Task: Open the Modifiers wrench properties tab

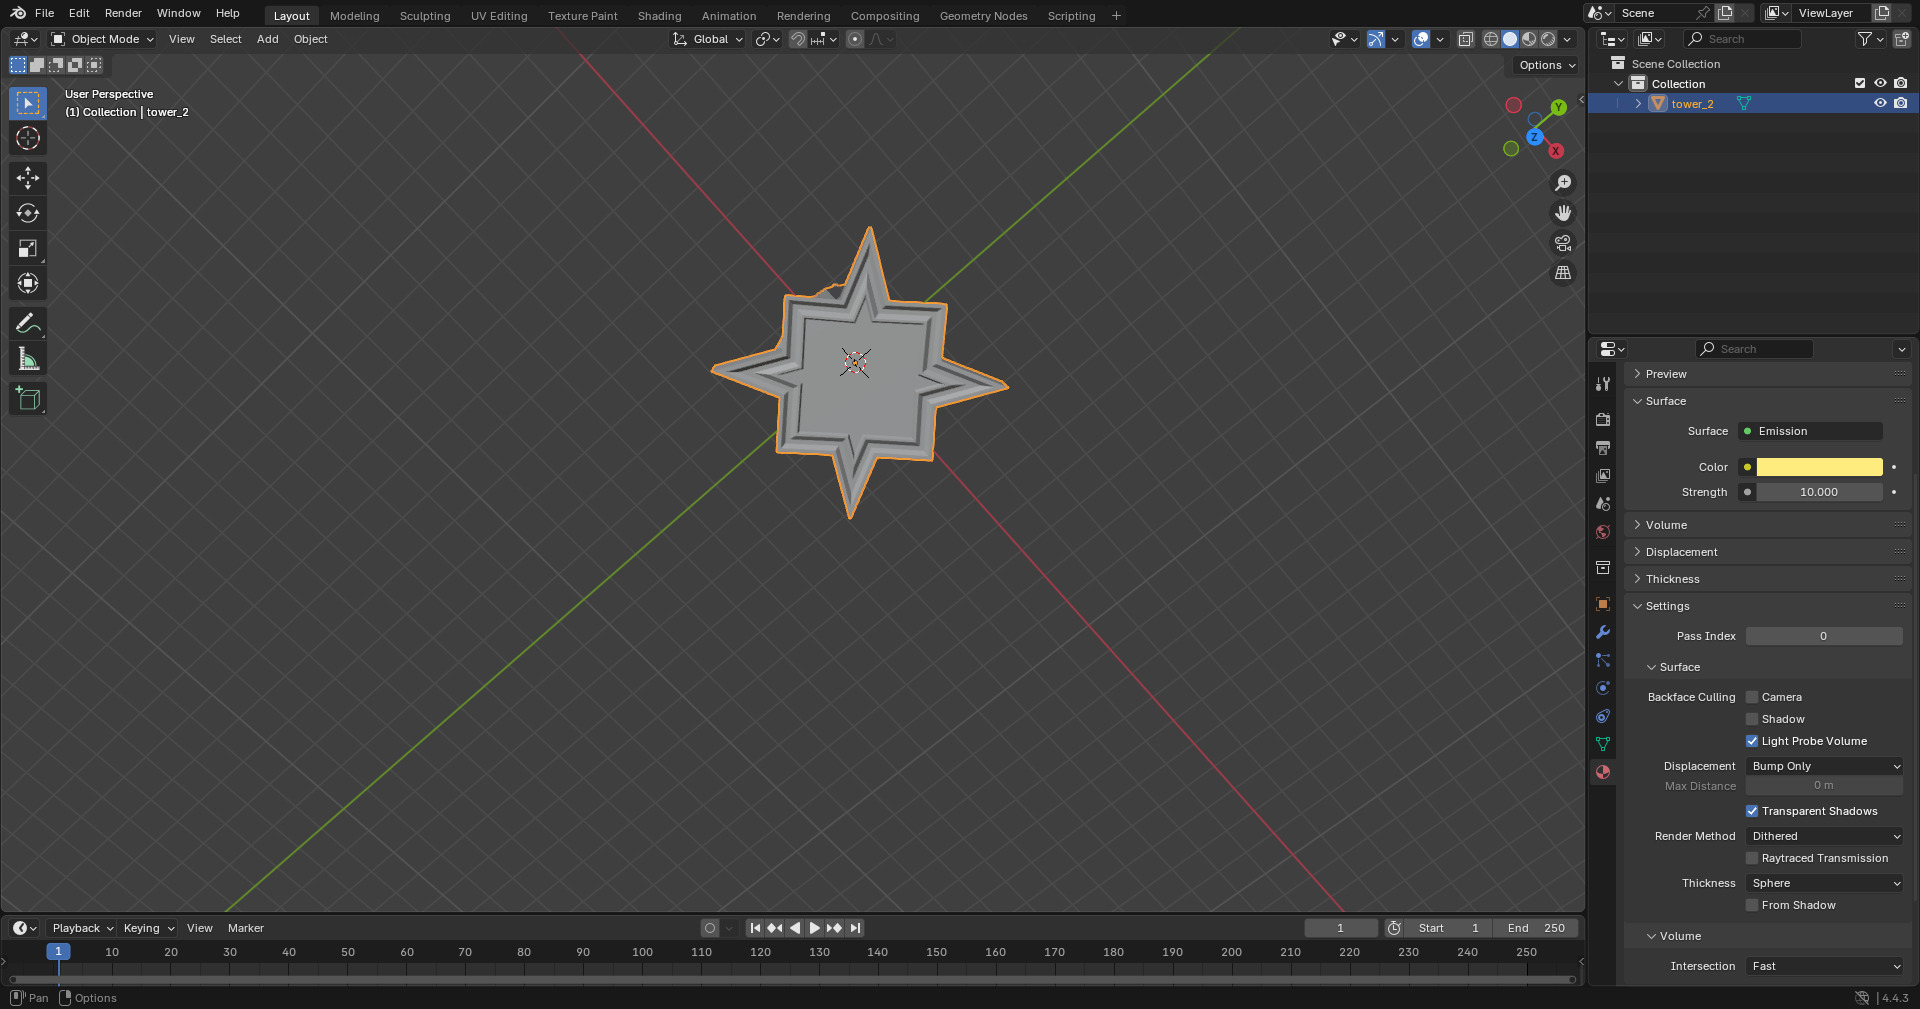Action: (x=1603, y=632)
